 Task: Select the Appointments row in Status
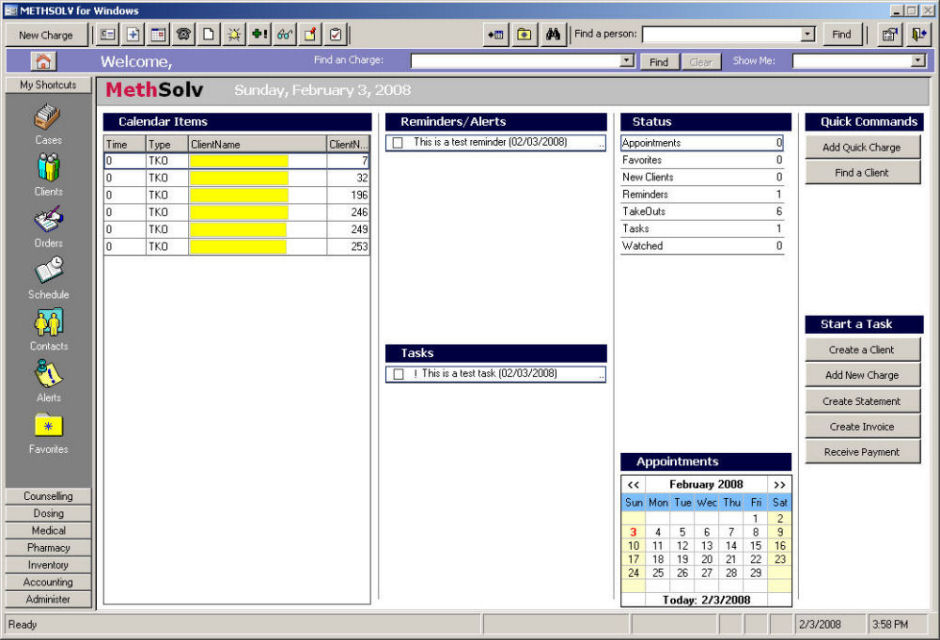pos(702,143)
